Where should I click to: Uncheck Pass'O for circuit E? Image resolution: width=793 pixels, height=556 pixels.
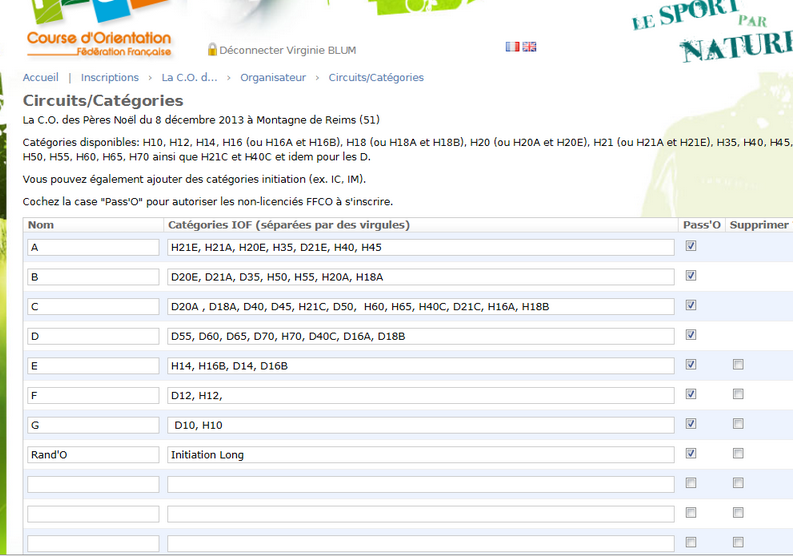[x=691, y=365]
